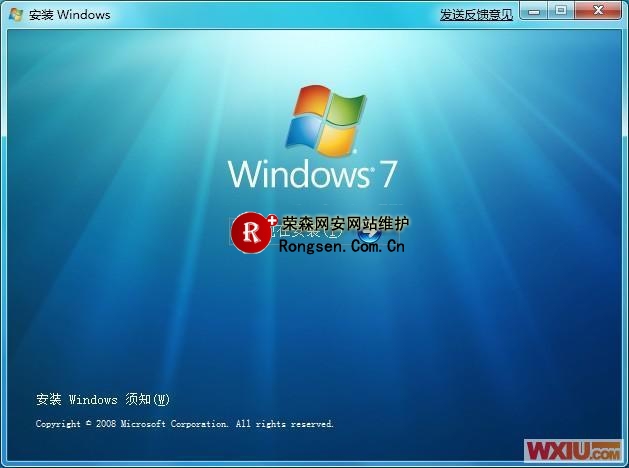629x468 pixels.
Task: Maximize the 安装 Windows window
Action: [x=561, y=11]
